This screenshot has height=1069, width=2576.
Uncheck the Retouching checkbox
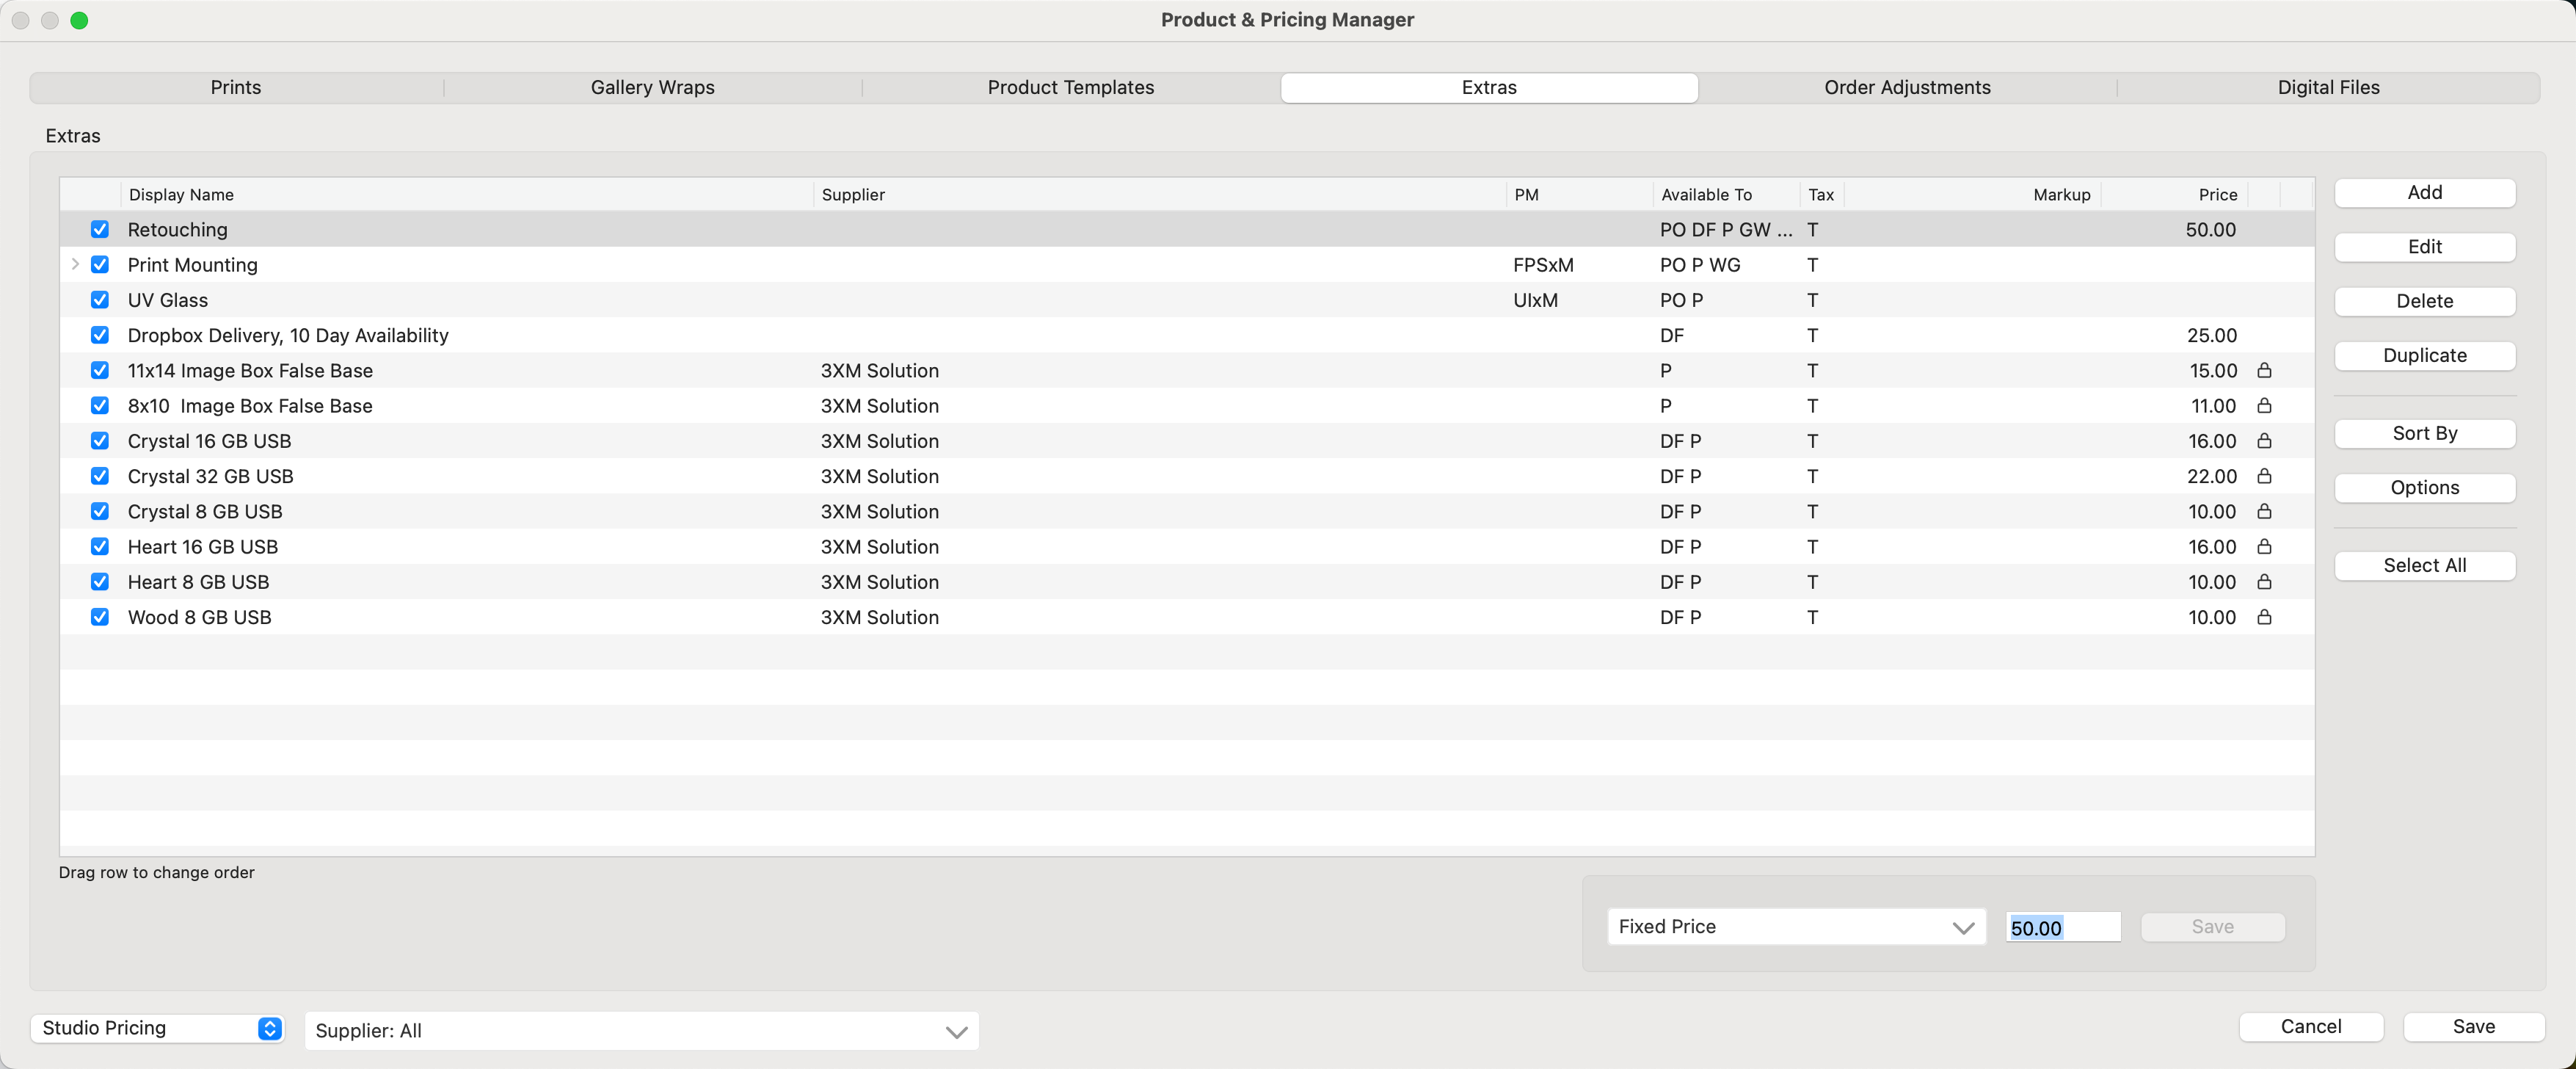point(100,229)
